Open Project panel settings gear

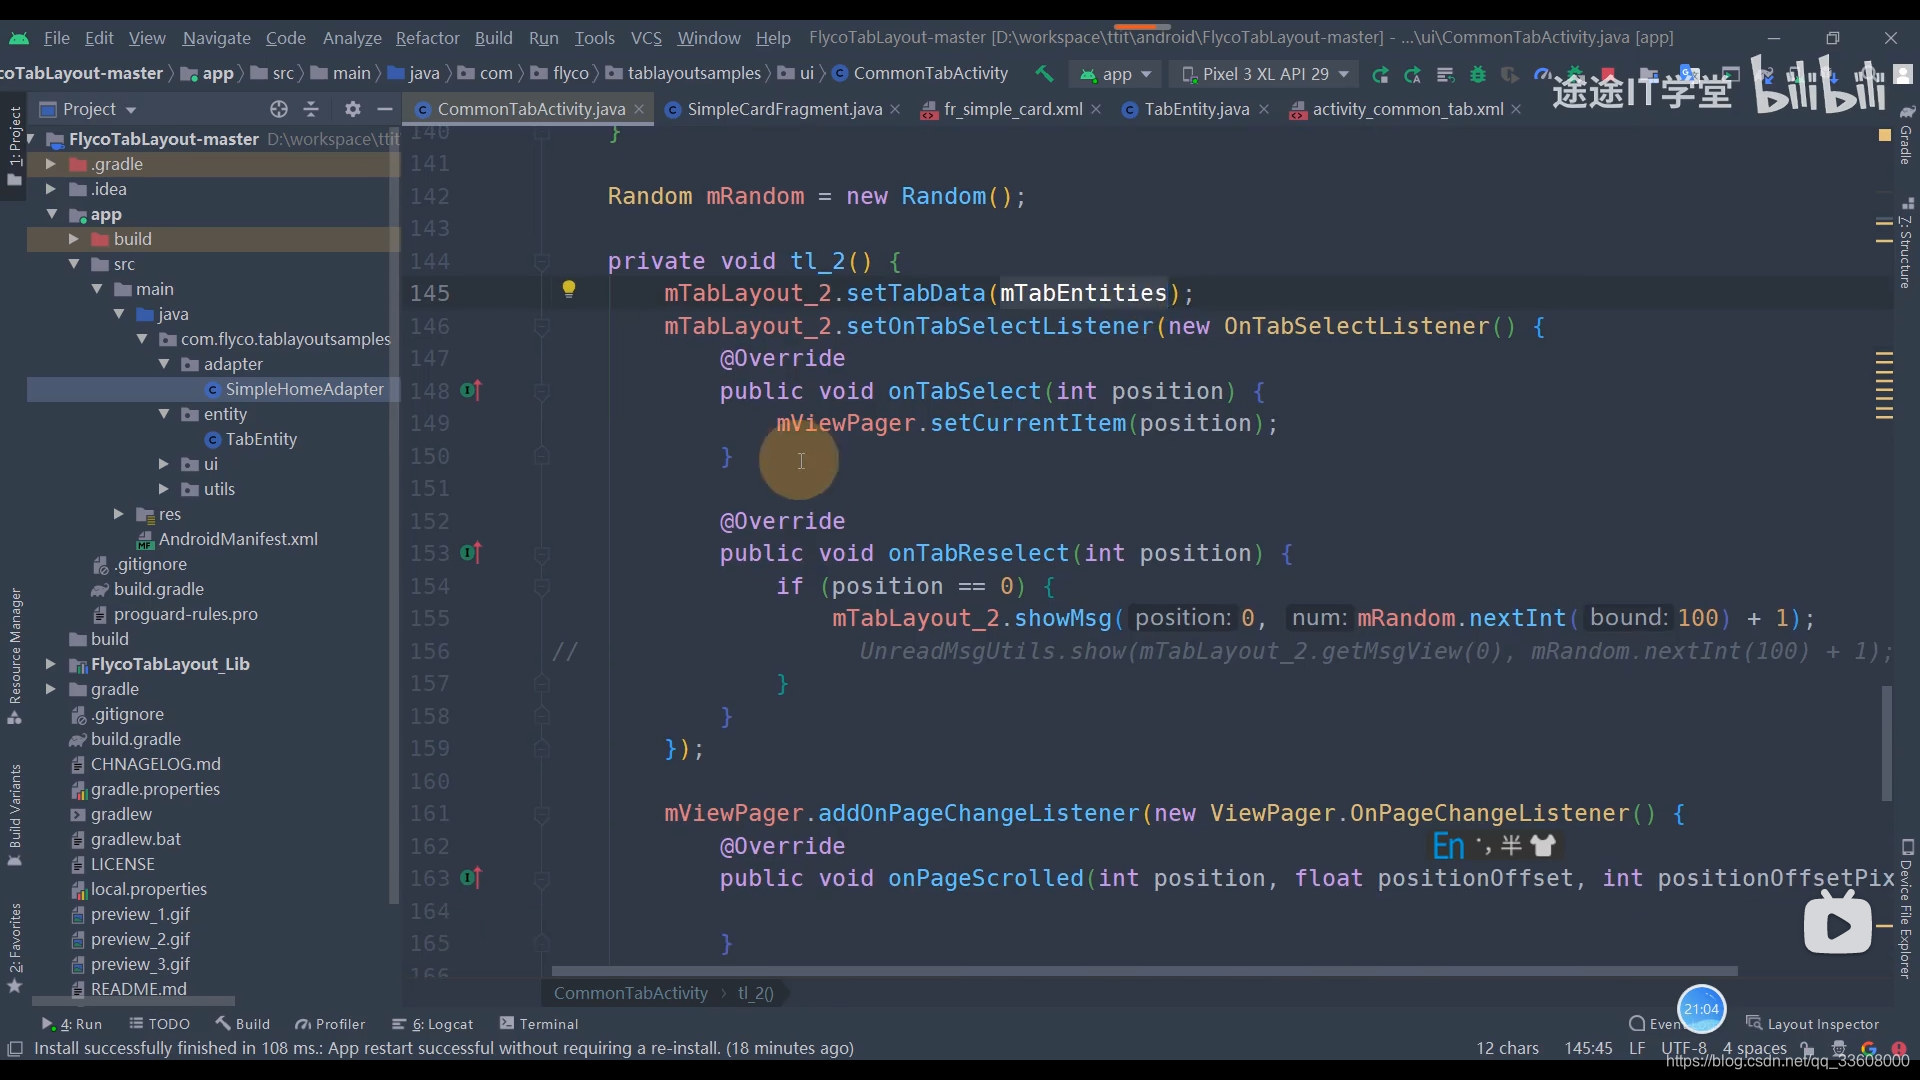point(352,109)
